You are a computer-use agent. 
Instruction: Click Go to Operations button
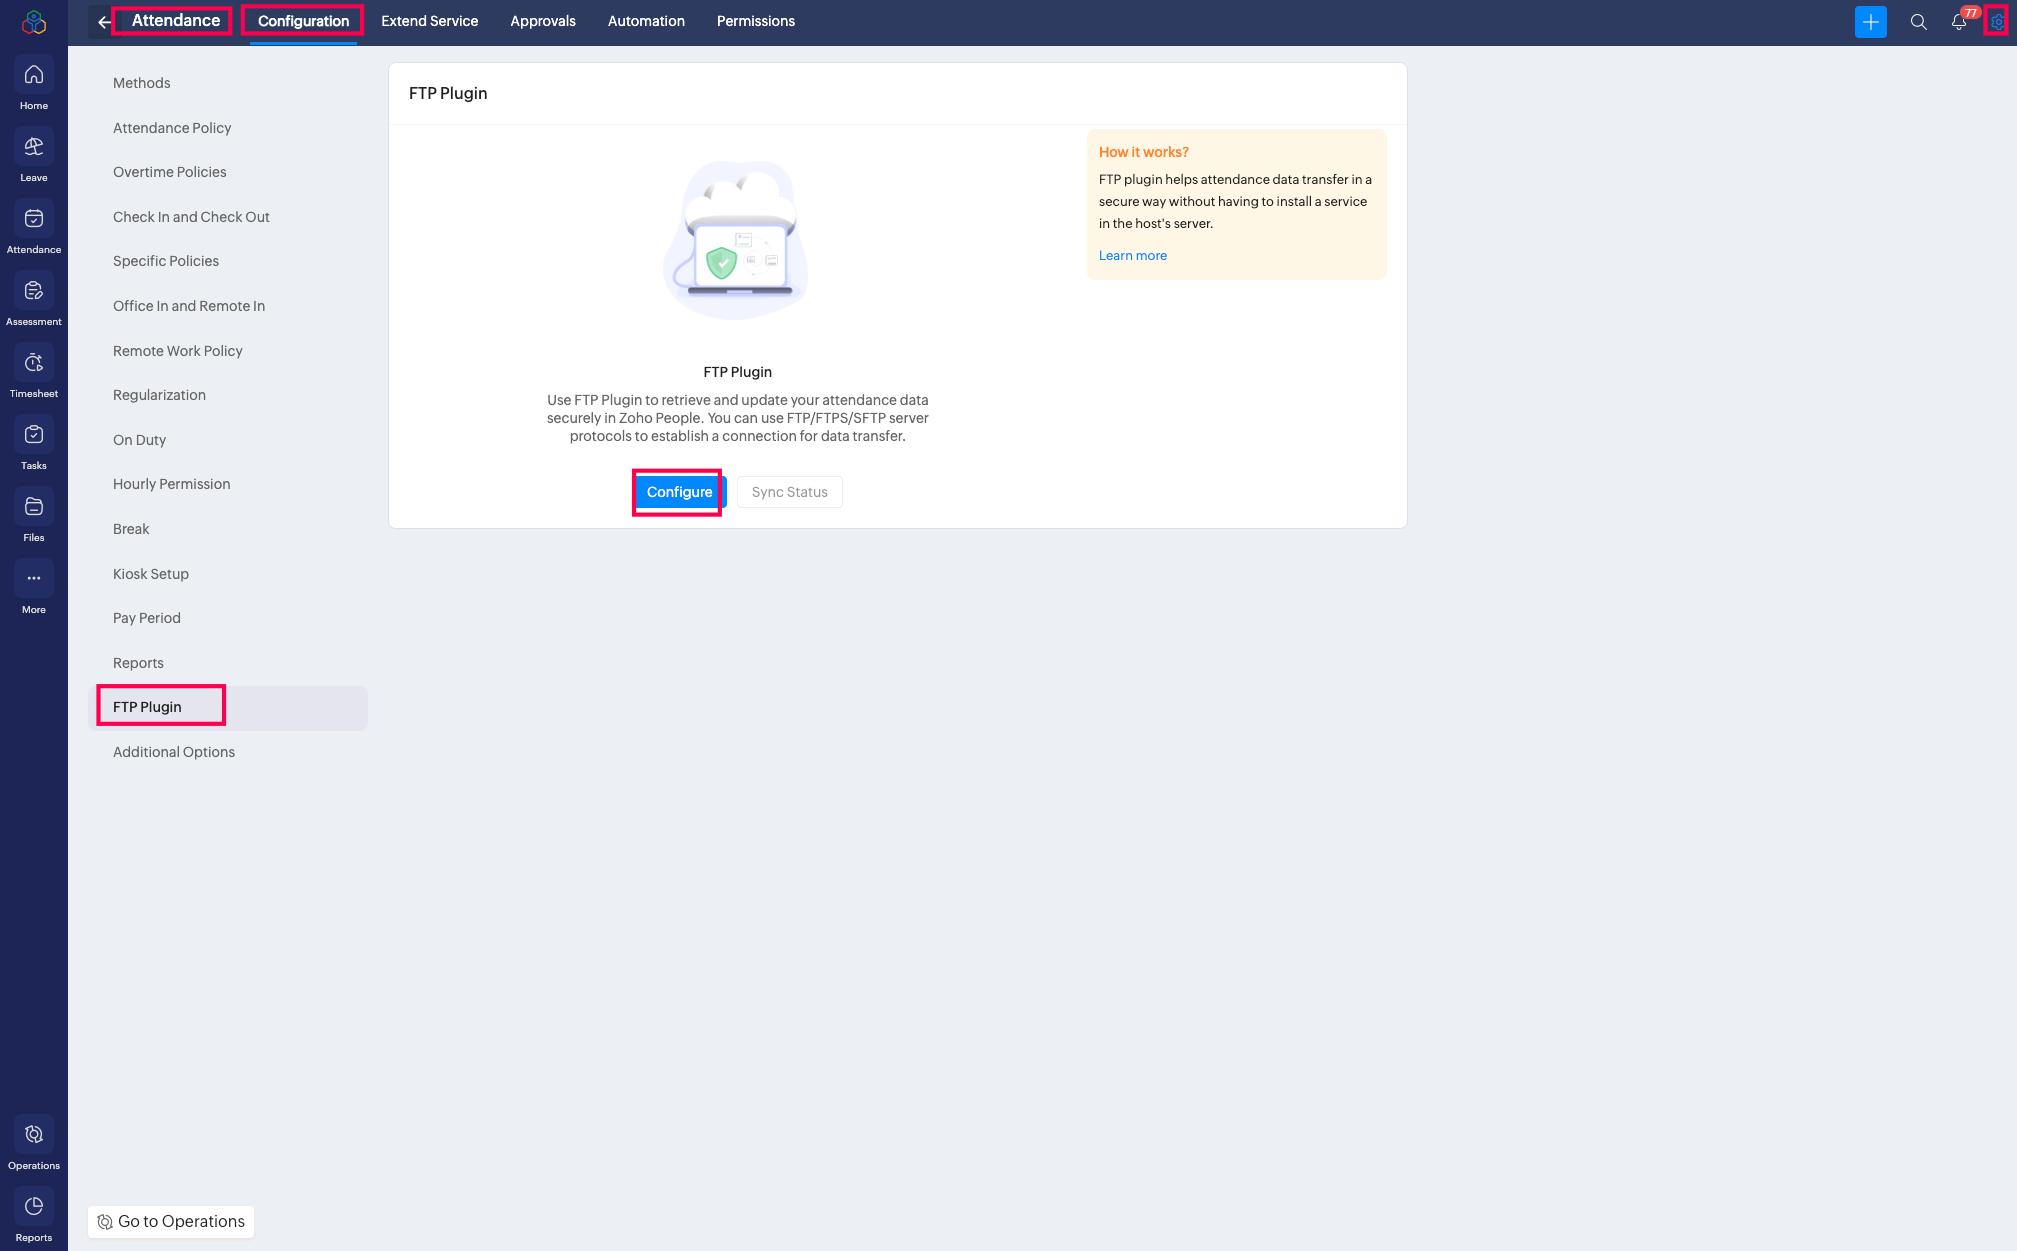coord(171,1221)
